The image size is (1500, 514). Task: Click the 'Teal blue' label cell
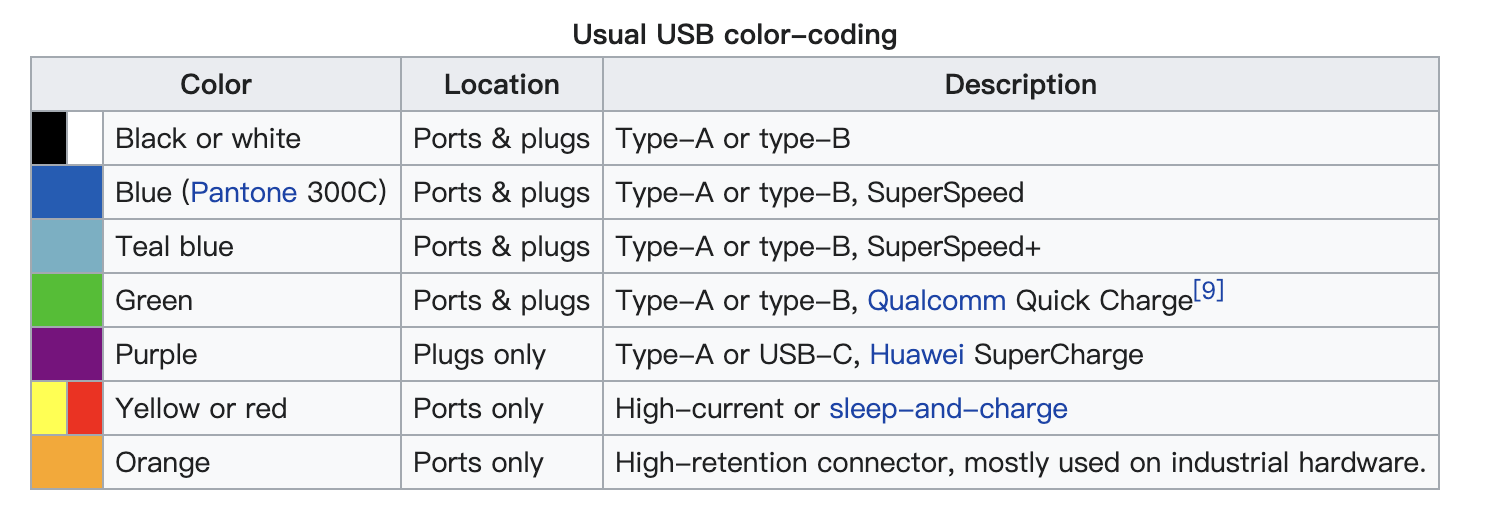coord(174,246)
